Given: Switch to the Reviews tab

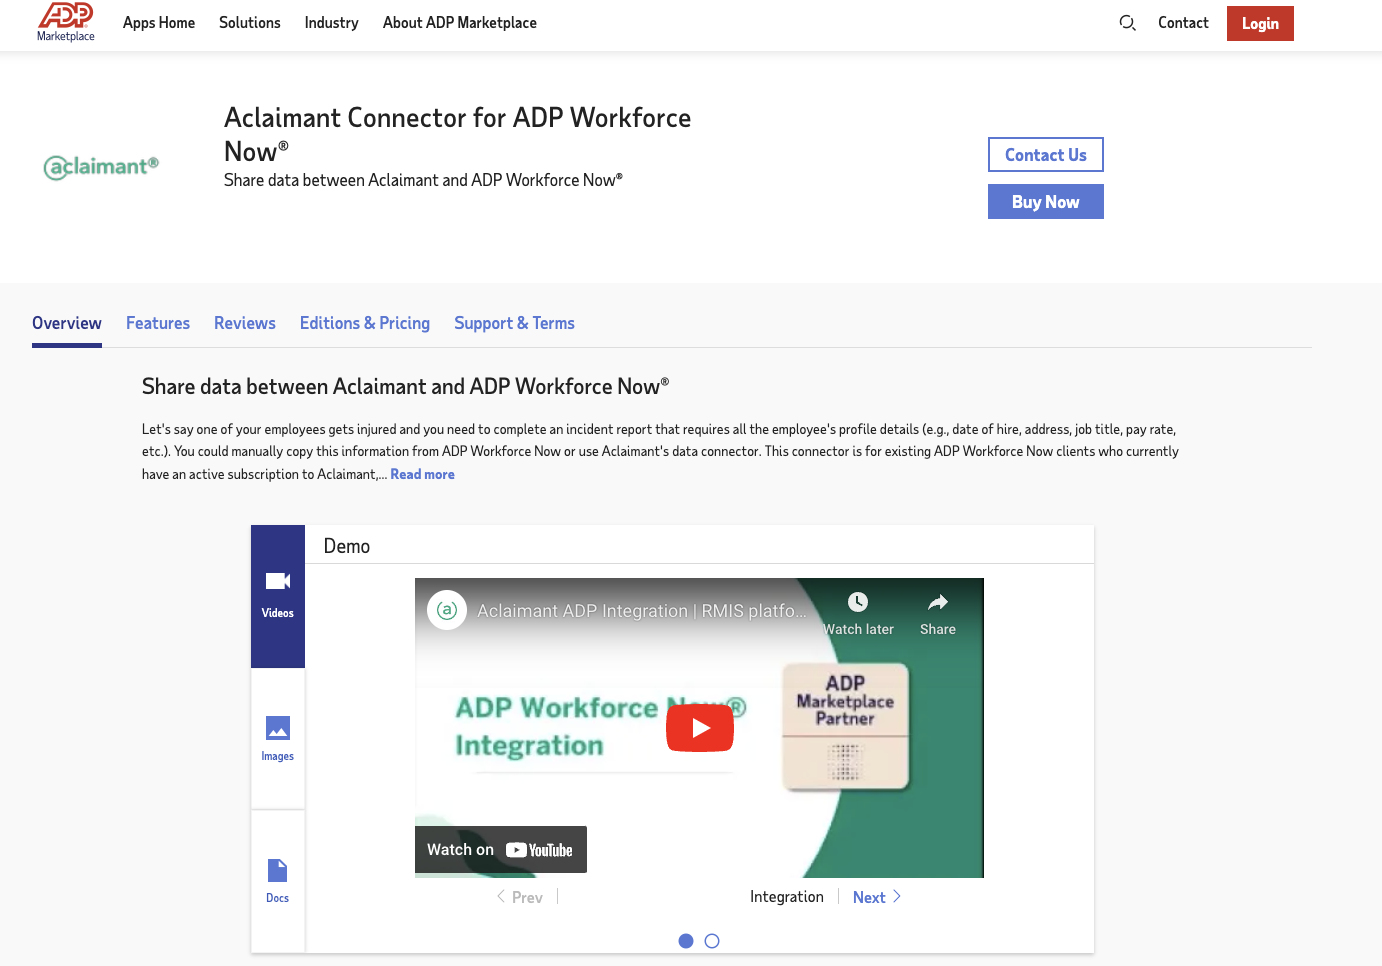Looking at the screenshot, I should 245,323.
